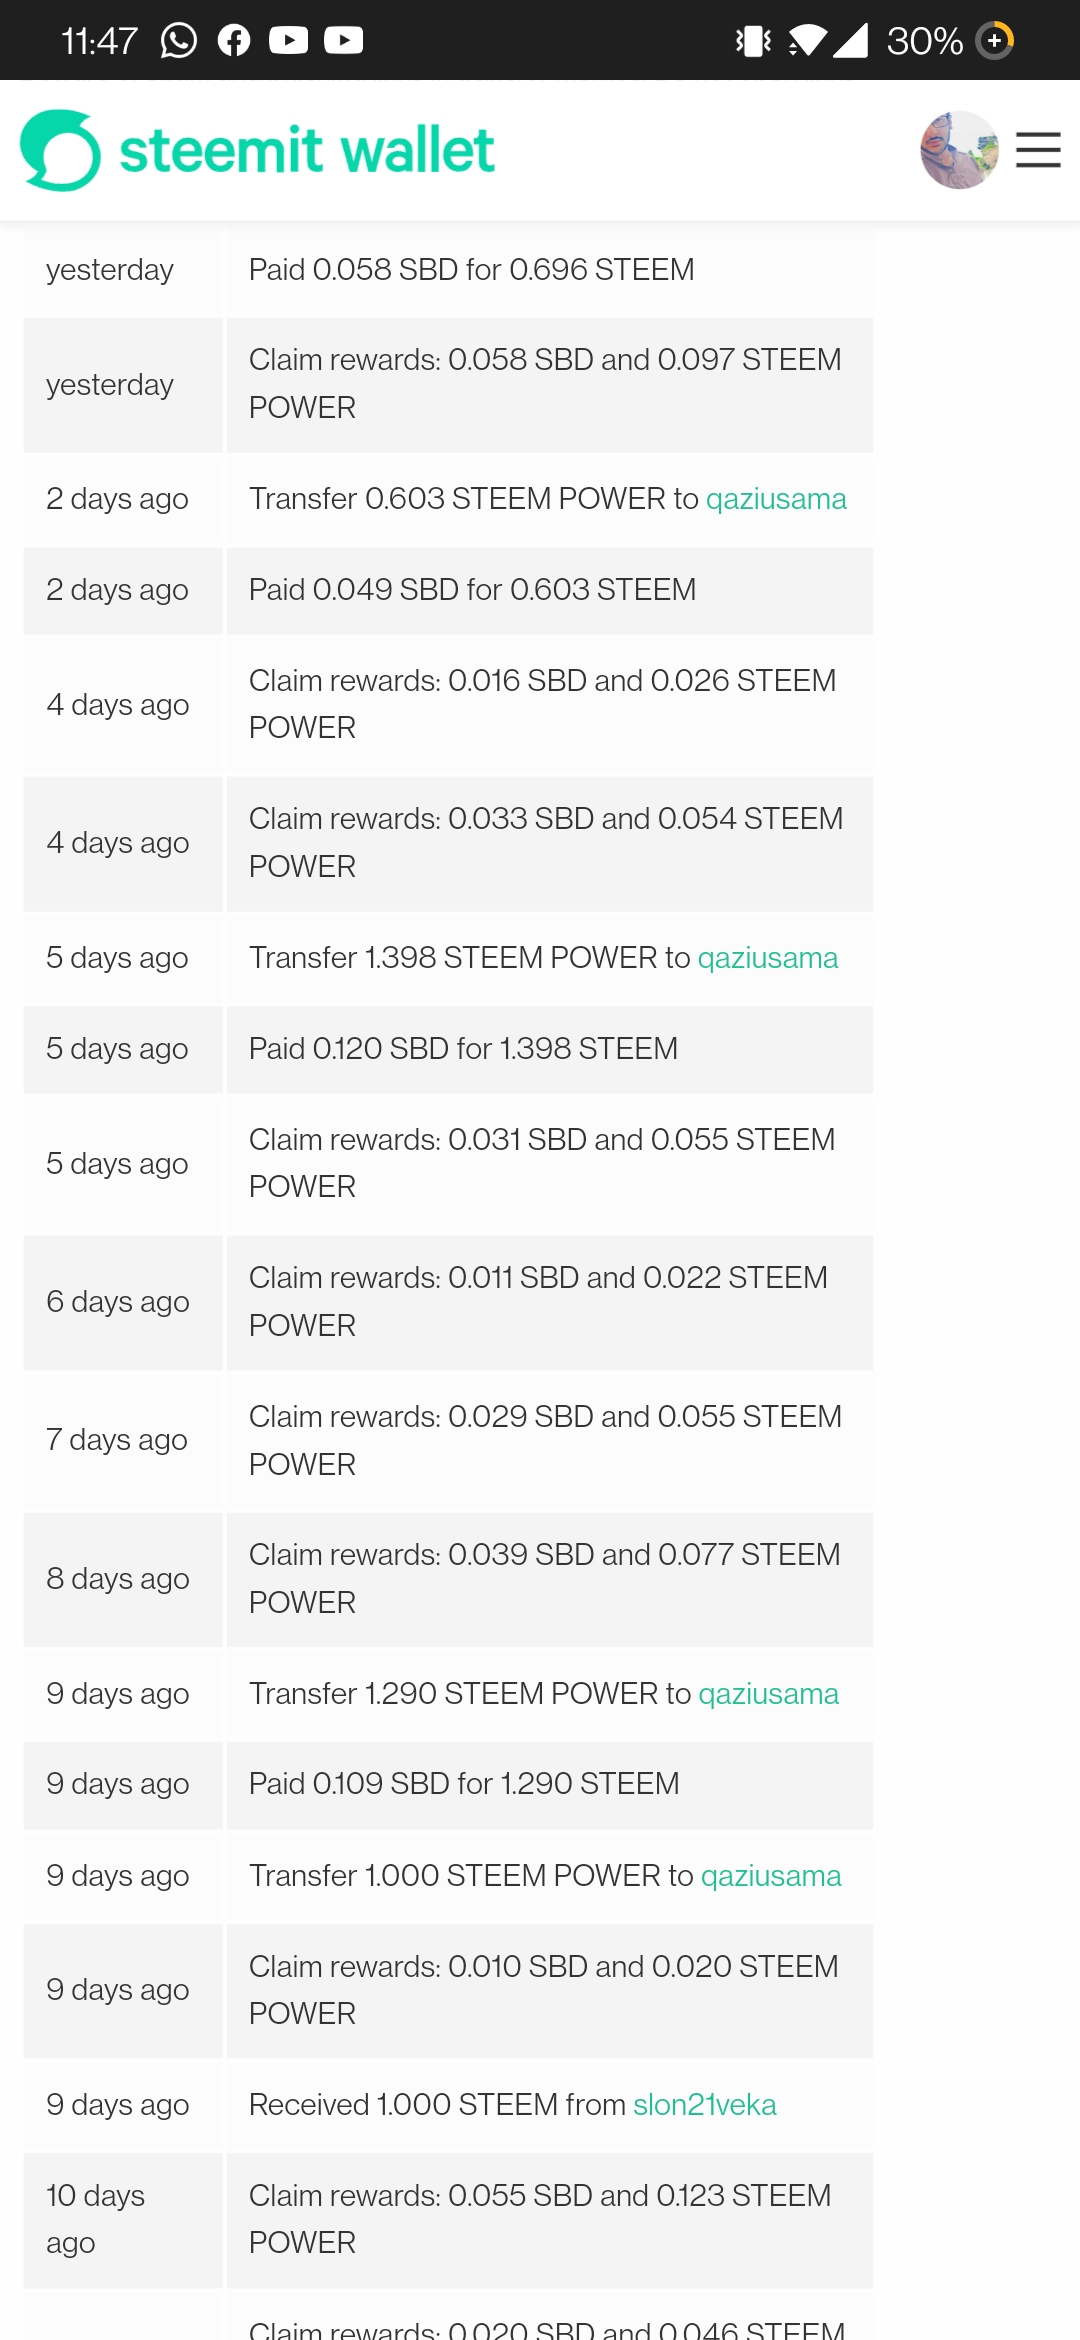Tap the Wi-Fi signal status icon
Viewport: 1080px width, 2340px height.
[x=807, y=41]
